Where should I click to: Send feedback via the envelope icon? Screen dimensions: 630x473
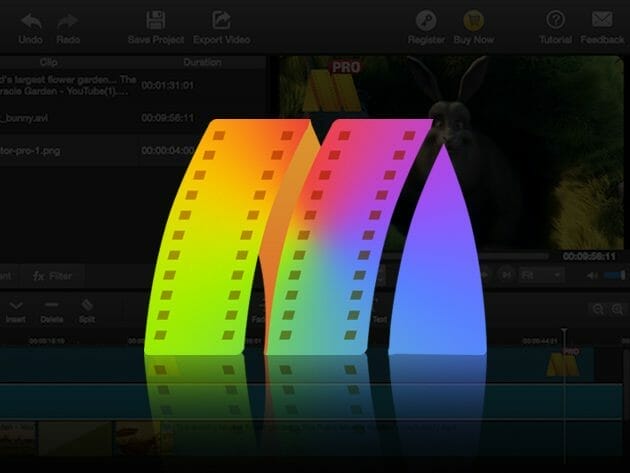tap(601, 20)
